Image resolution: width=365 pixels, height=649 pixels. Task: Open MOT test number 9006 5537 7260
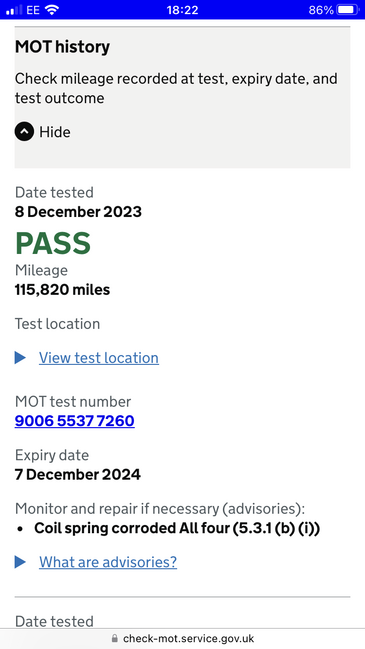coord(74,421)
